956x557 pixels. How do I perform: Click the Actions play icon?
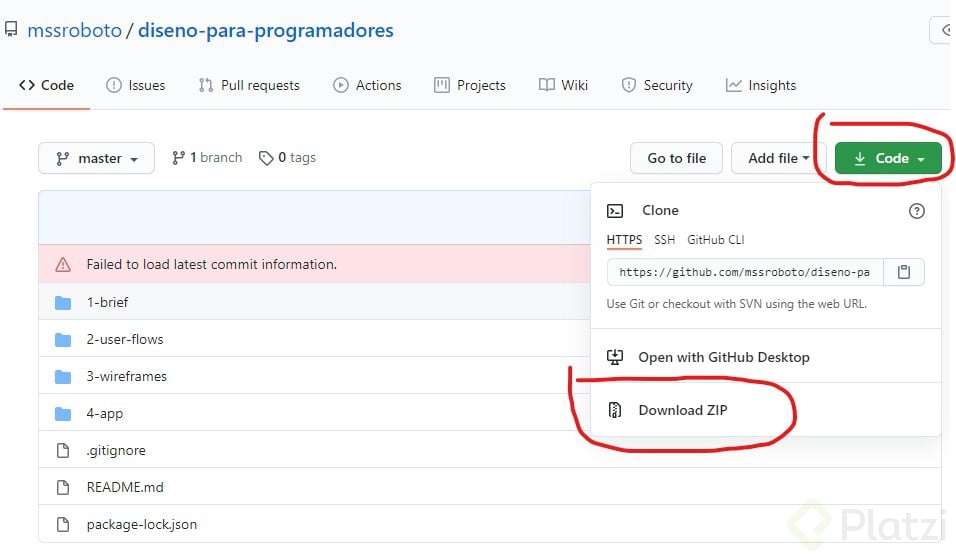[340, 85]
